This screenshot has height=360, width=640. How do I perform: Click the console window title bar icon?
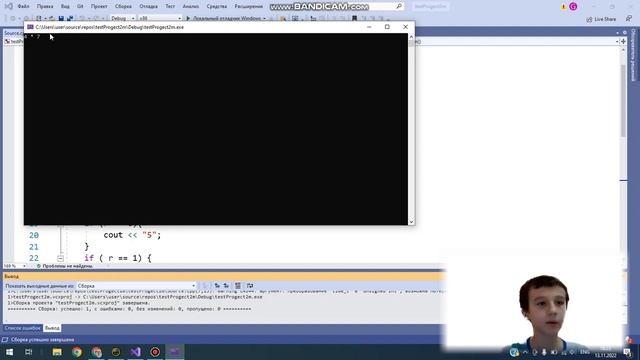[x=30, y=27]
